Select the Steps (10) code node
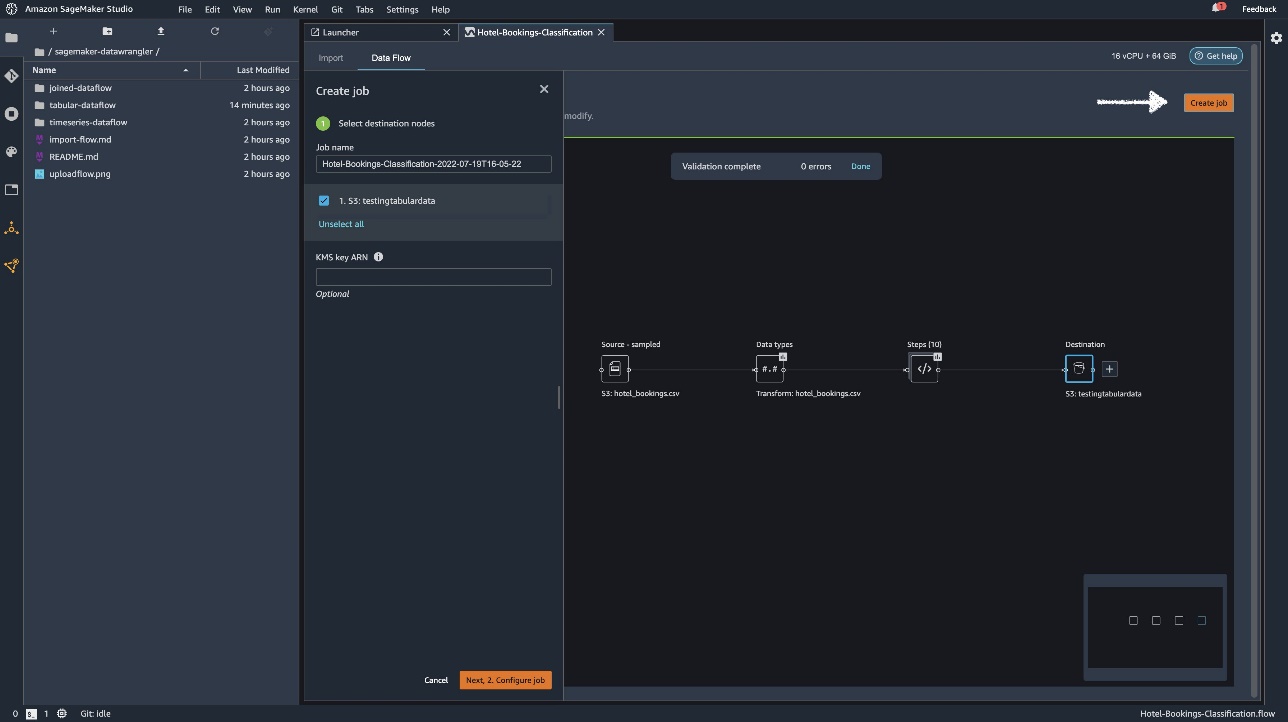Viewport: 1288px width, 722px height. click(924, 369)
